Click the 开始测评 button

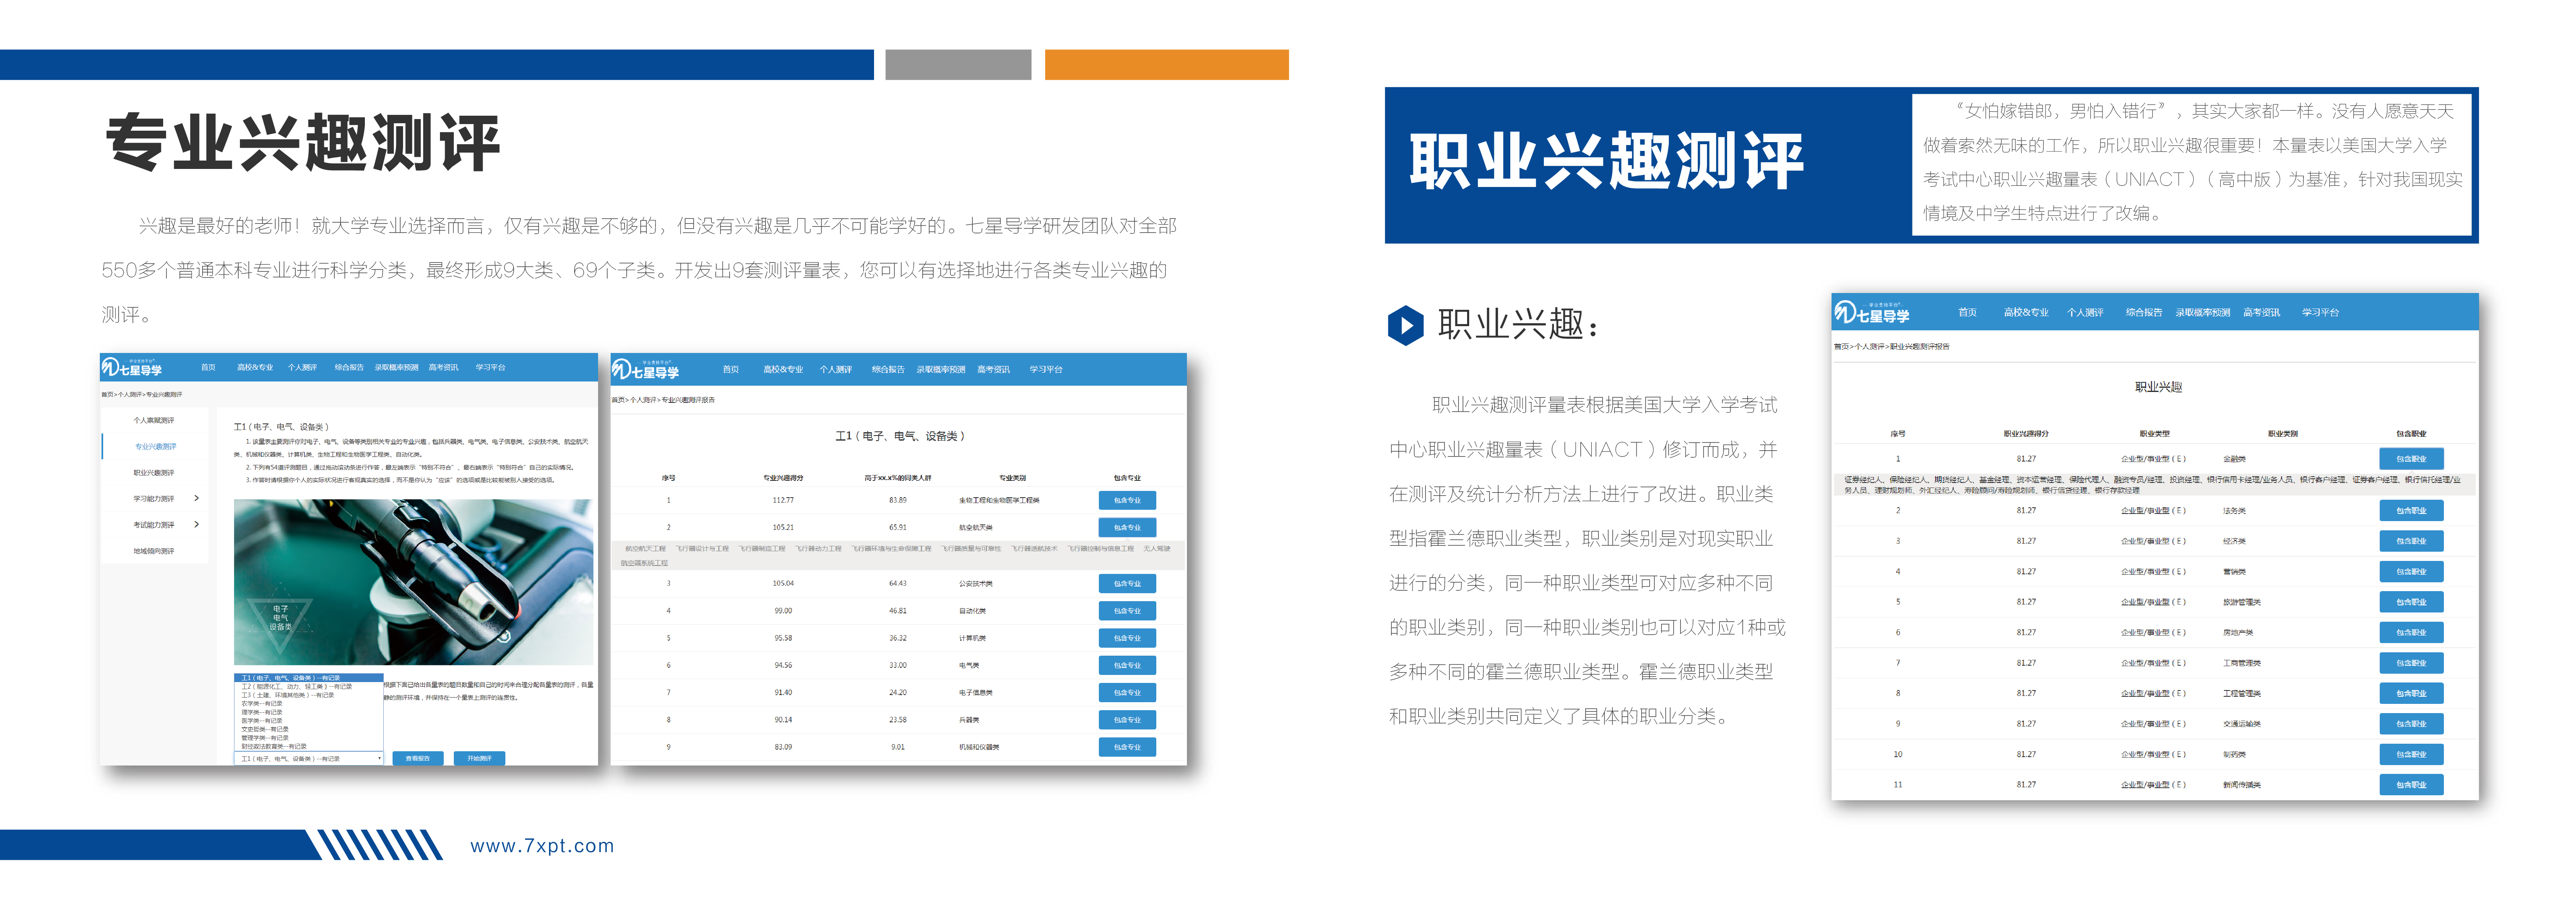[x=479, y=759]
